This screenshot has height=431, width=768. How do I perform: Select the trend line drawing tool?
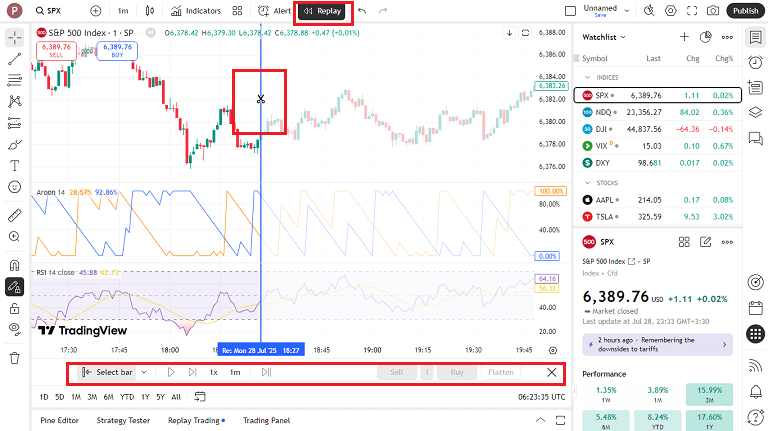point(15,59)
